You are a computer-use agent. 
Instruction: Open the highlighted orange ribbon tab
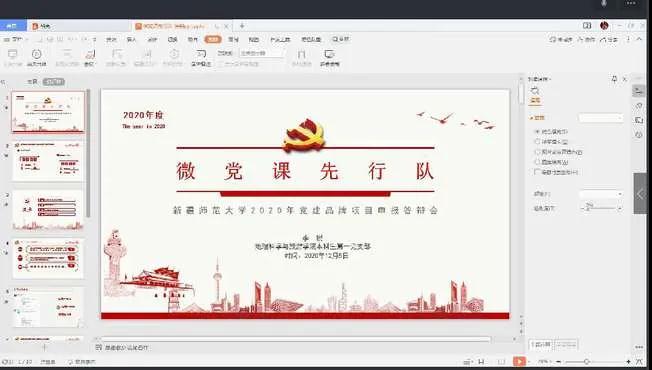[213, 39]
